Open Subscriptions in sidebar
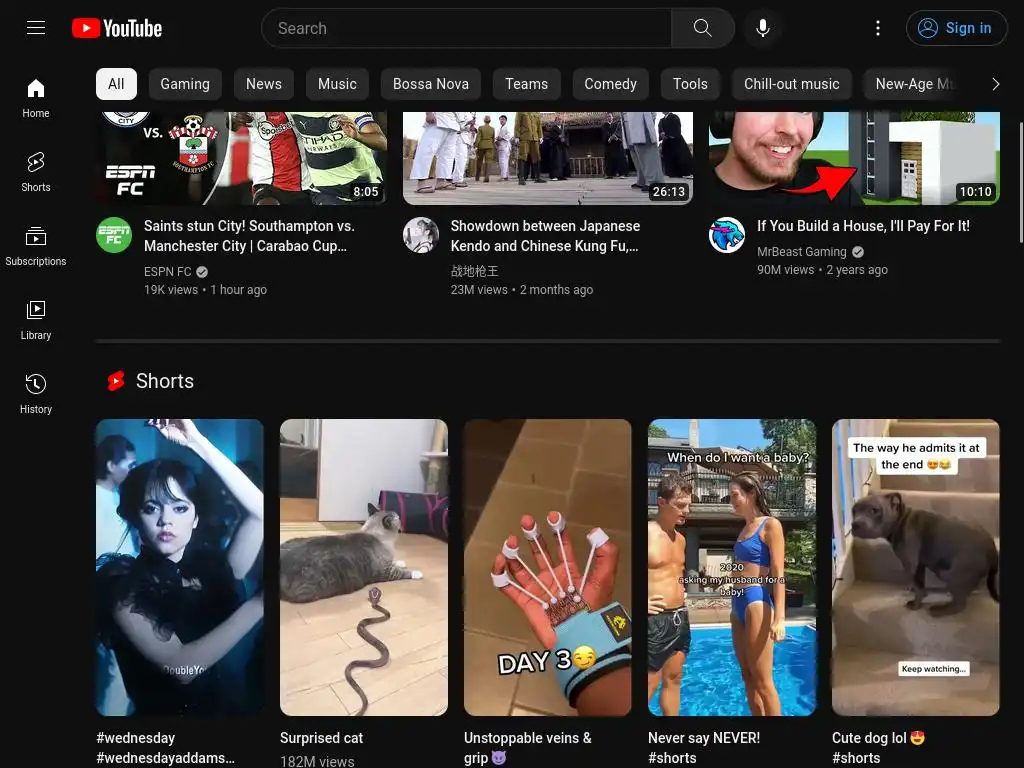 coord(36,246)
